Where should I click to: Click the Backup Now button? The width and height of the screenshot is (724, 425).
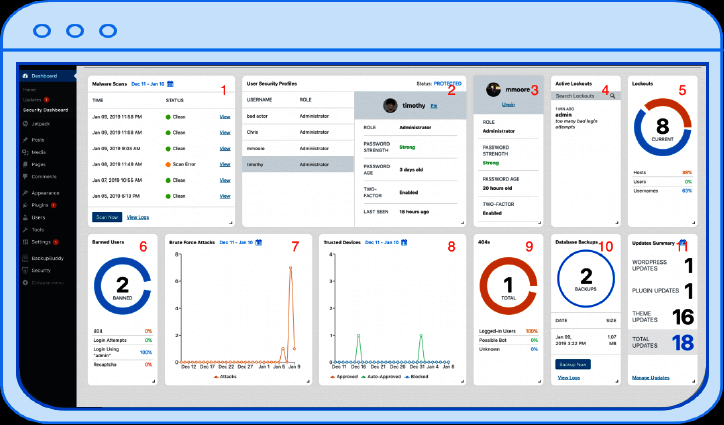coord(573,364)
